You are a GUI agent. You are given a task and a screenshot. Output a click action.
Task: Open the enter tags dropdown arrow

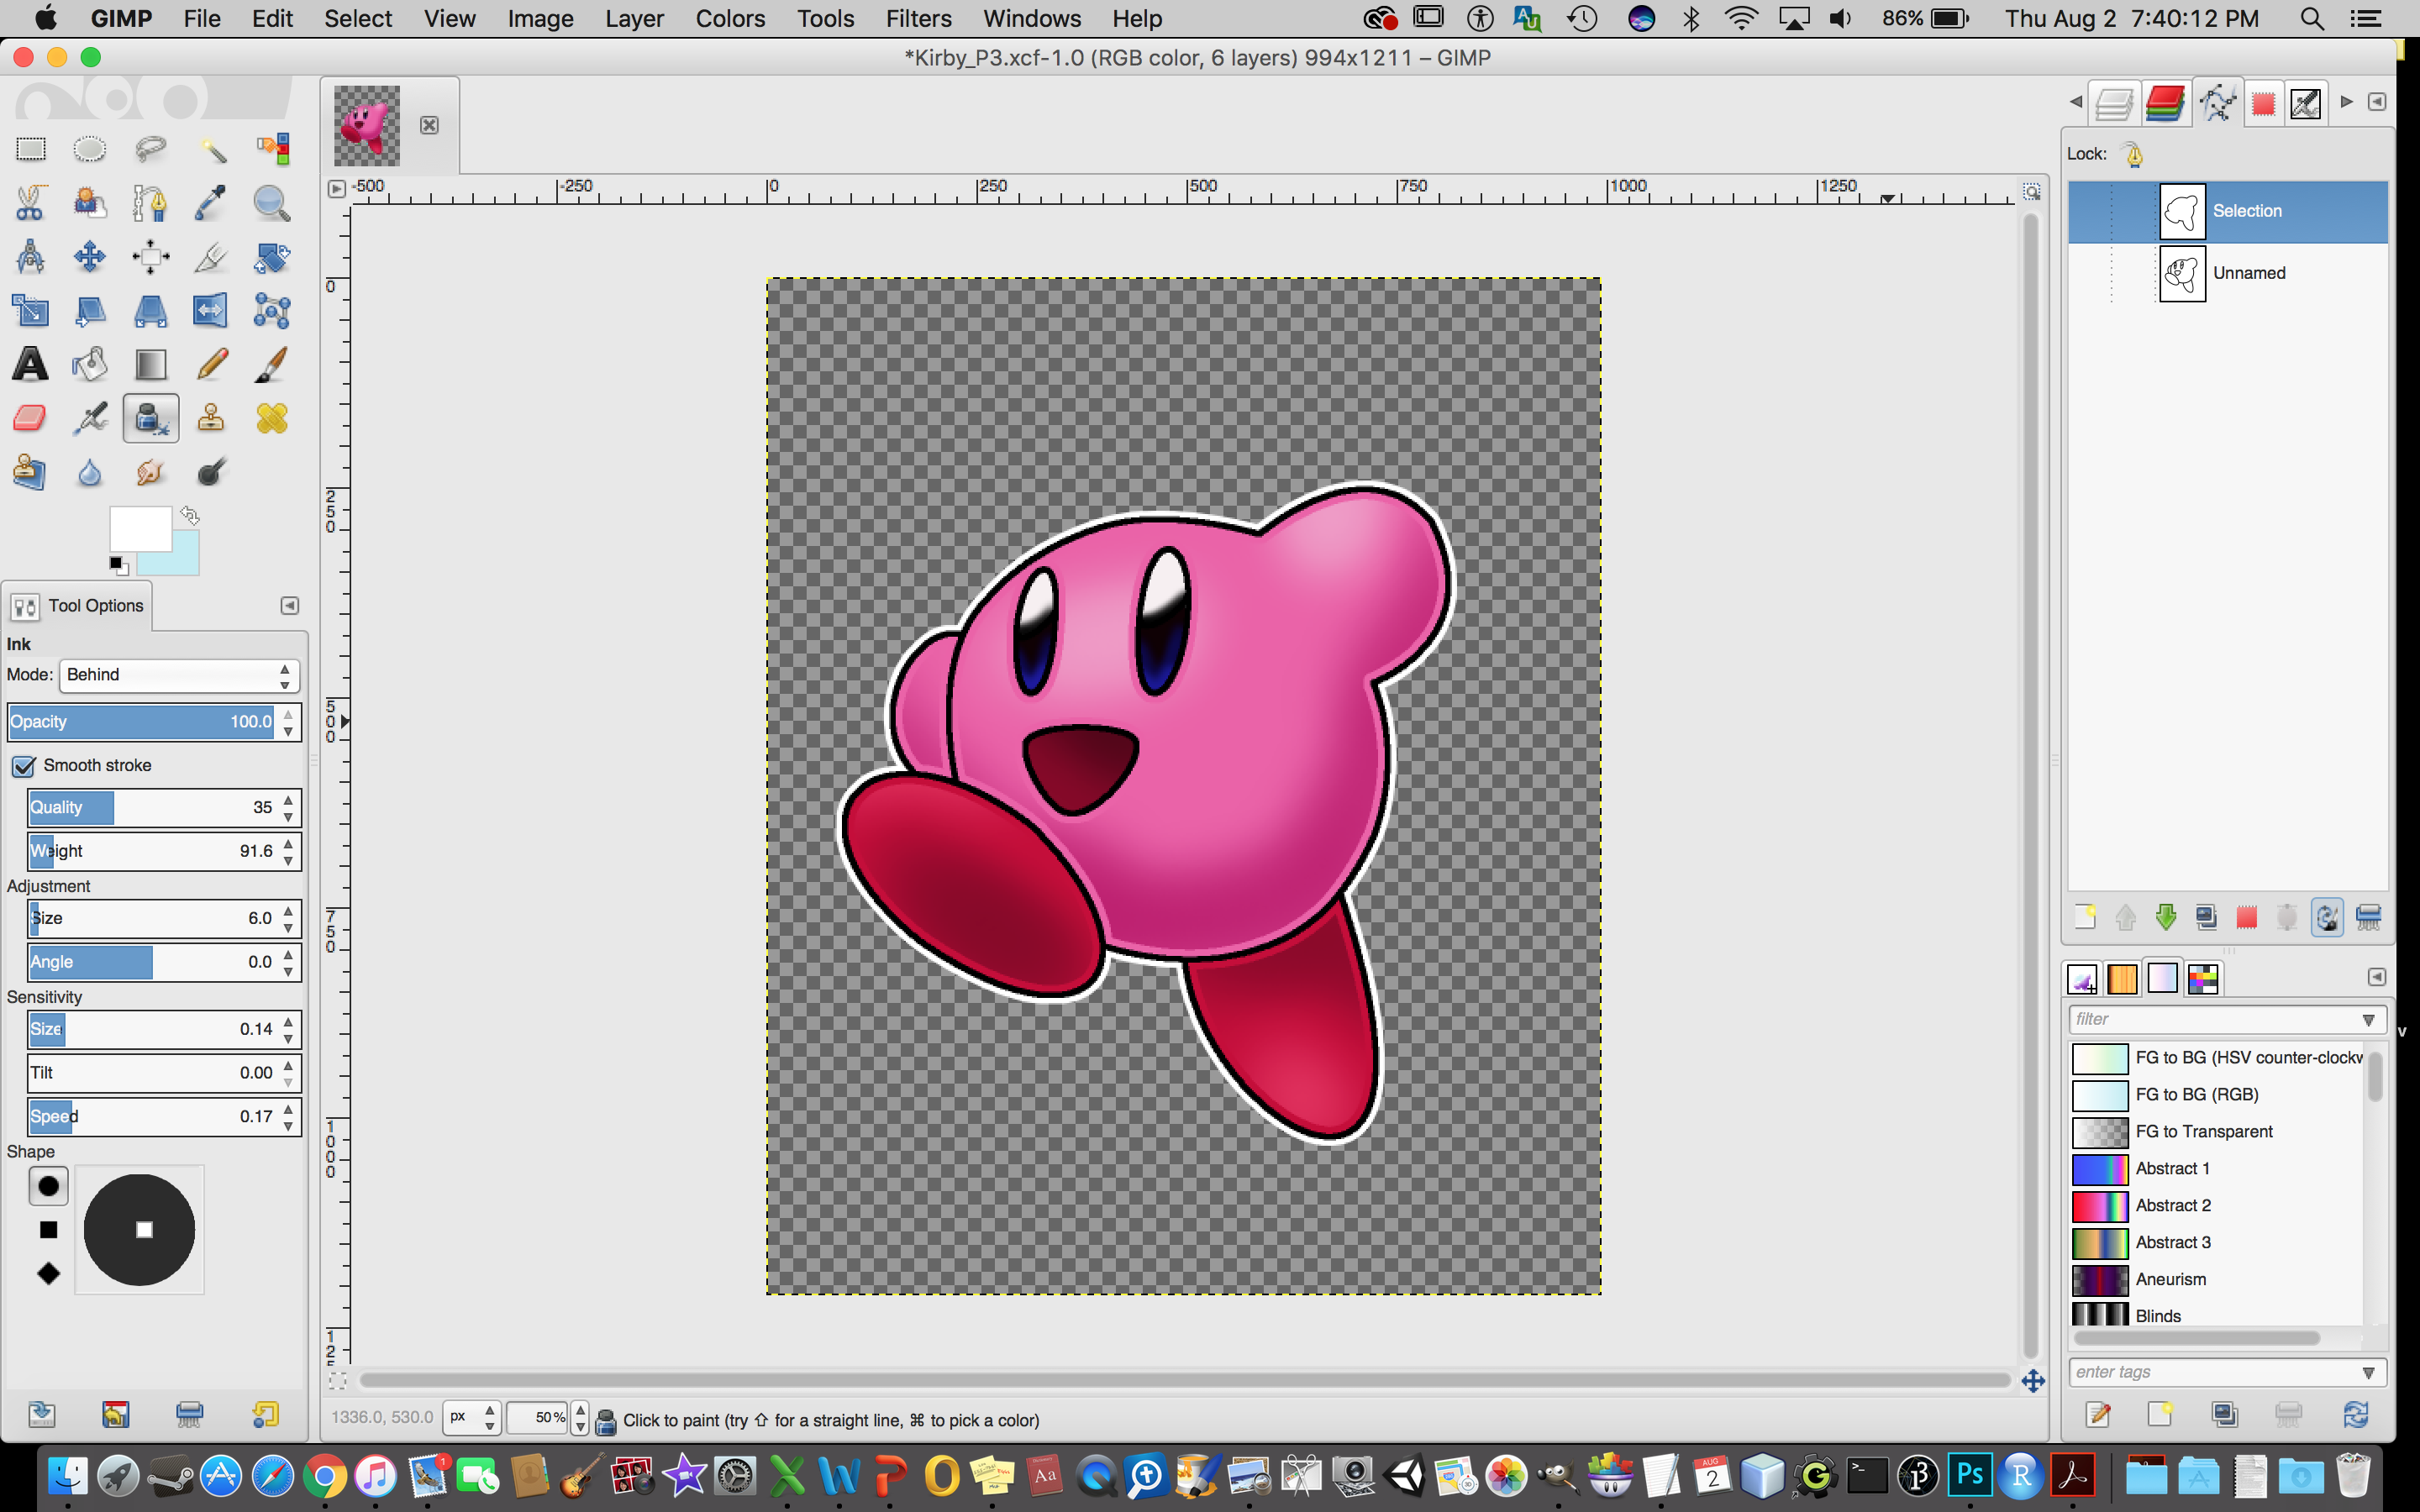tap(2368, 1373)
